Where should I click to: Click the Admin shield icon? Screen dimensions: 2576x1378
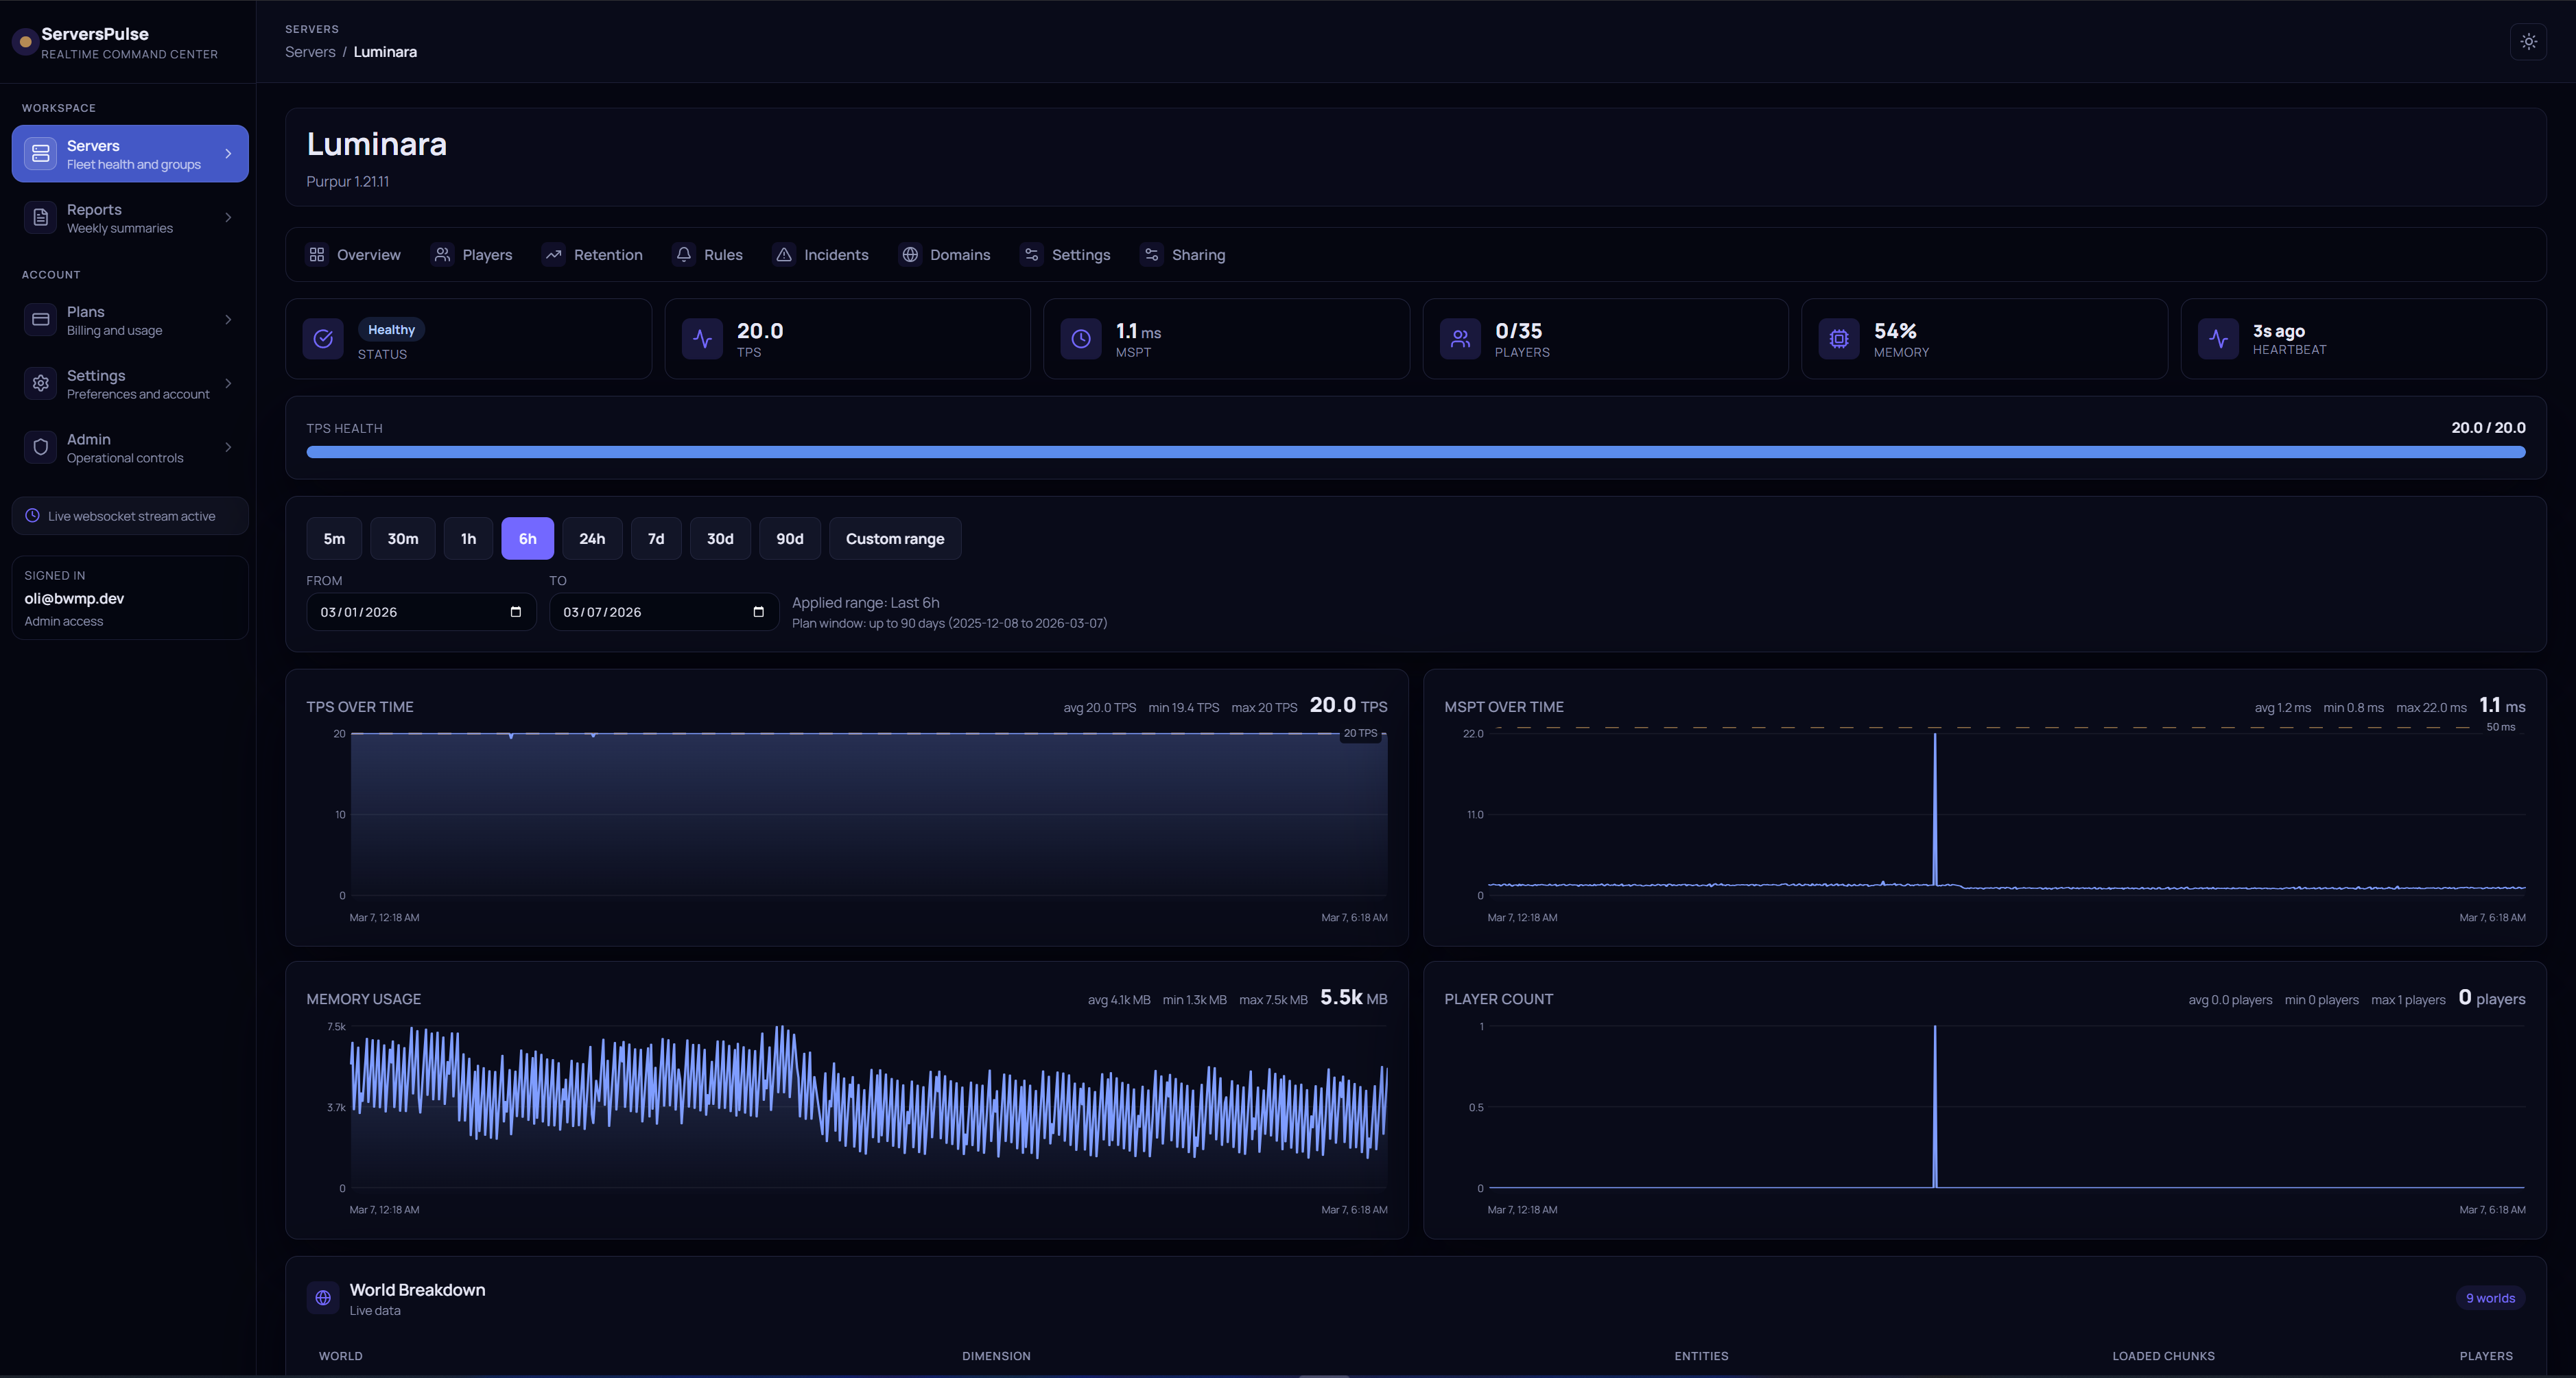41,448
